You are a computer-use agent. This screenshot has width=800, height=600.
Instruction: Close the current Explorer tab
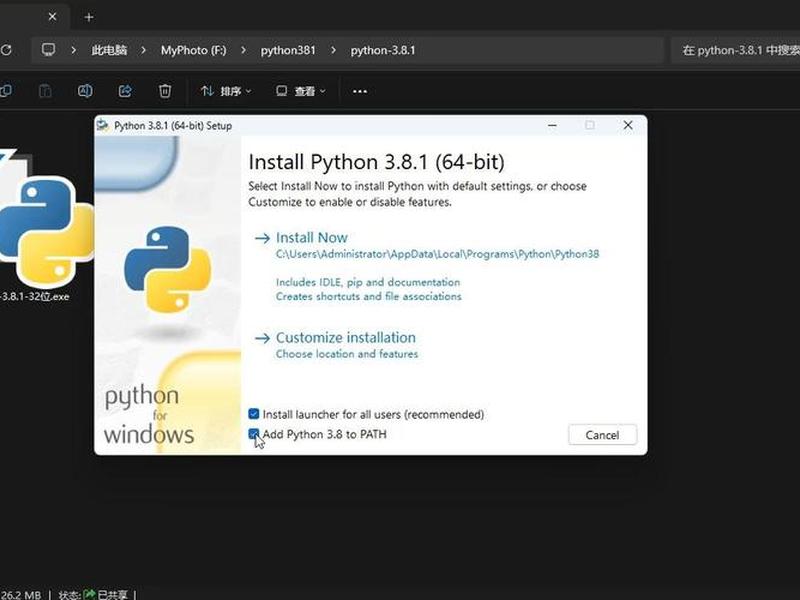[52, 17]
